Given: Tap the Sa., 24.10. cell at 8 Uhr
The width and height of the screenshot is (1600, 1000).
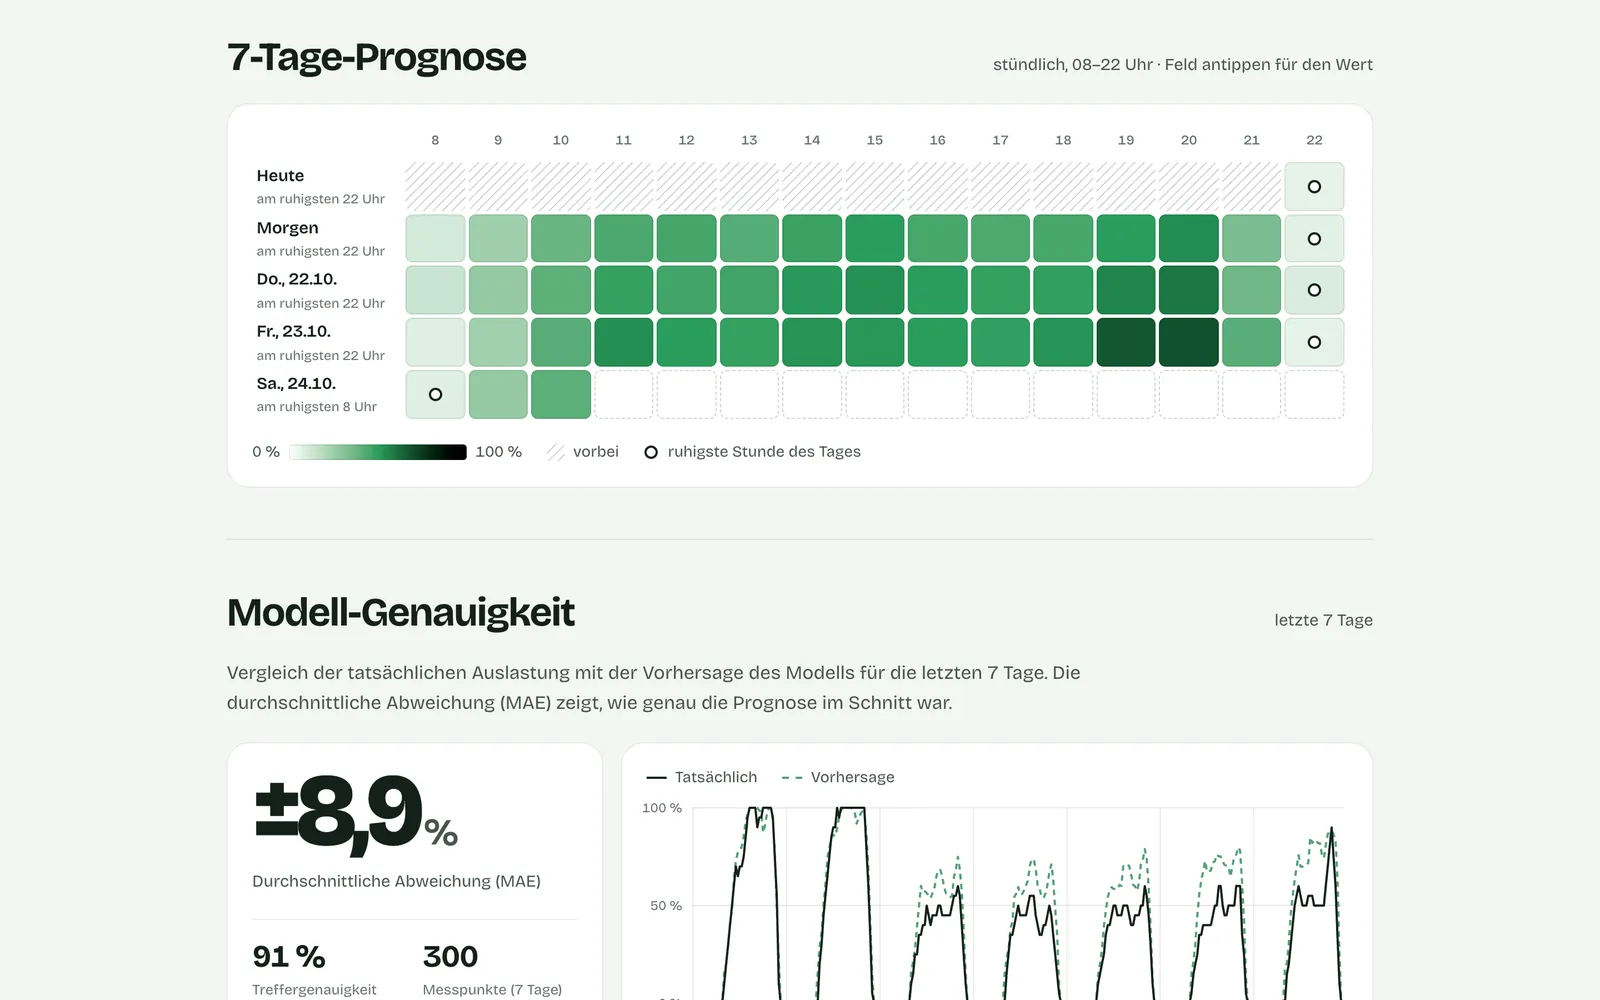Looking at the screenshot, I should point(435,394).
